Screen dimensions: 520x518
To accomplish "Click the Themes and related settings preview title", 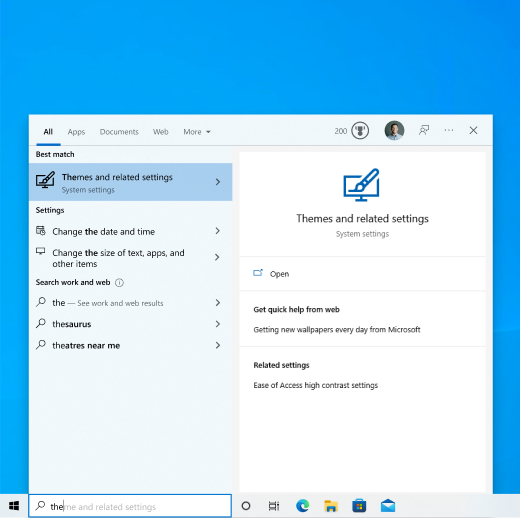I will [362, 219].
